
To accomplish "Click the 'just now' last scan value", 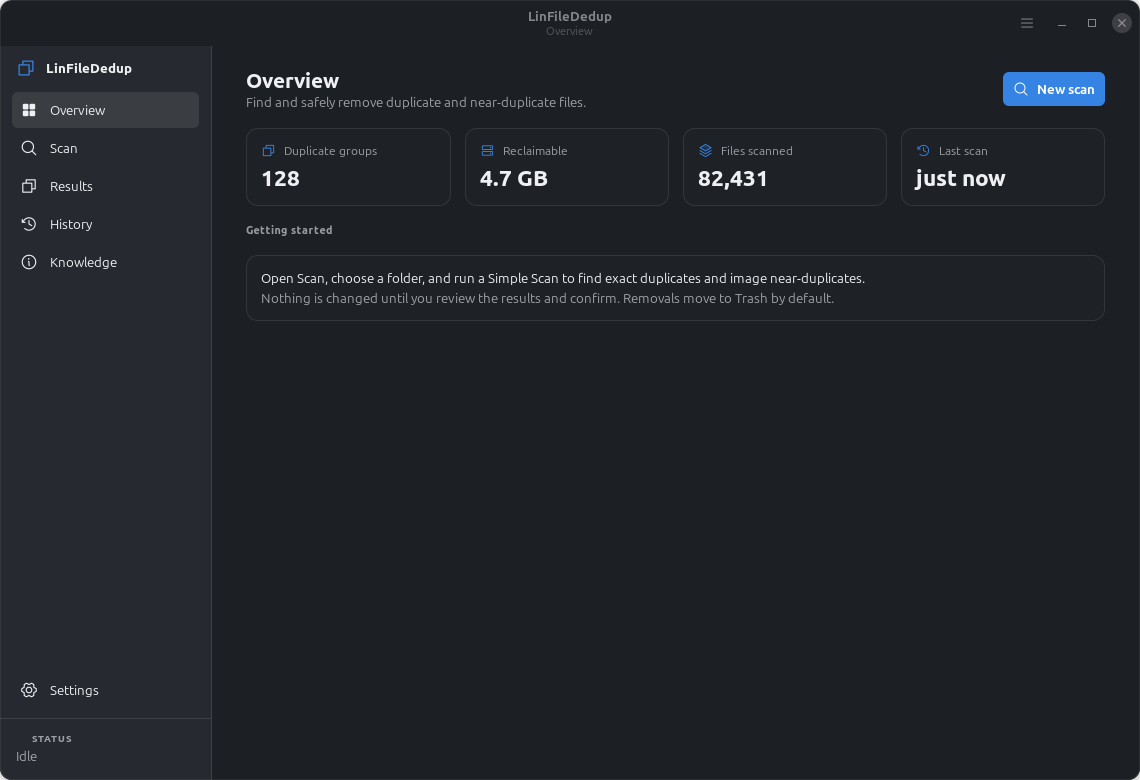I will pos(960,178).
